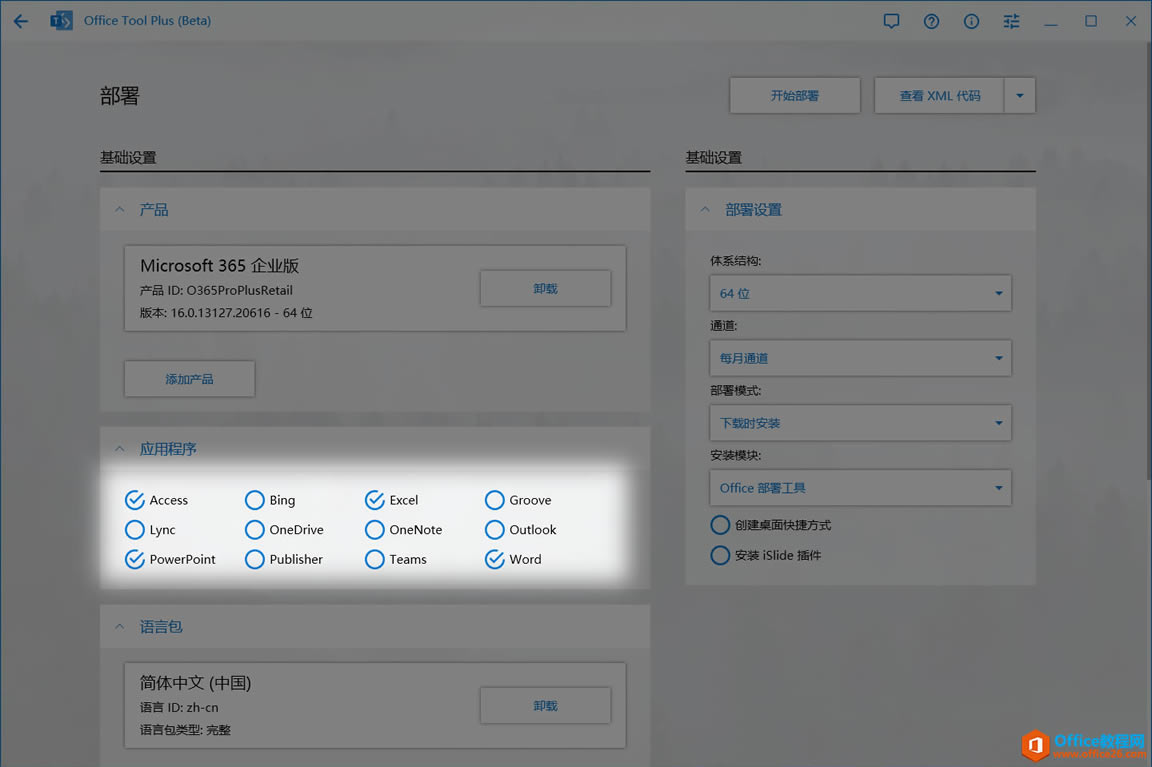
Task: Open the 部署模式 deployment mode dropdown
Action: tap(860, 422)
